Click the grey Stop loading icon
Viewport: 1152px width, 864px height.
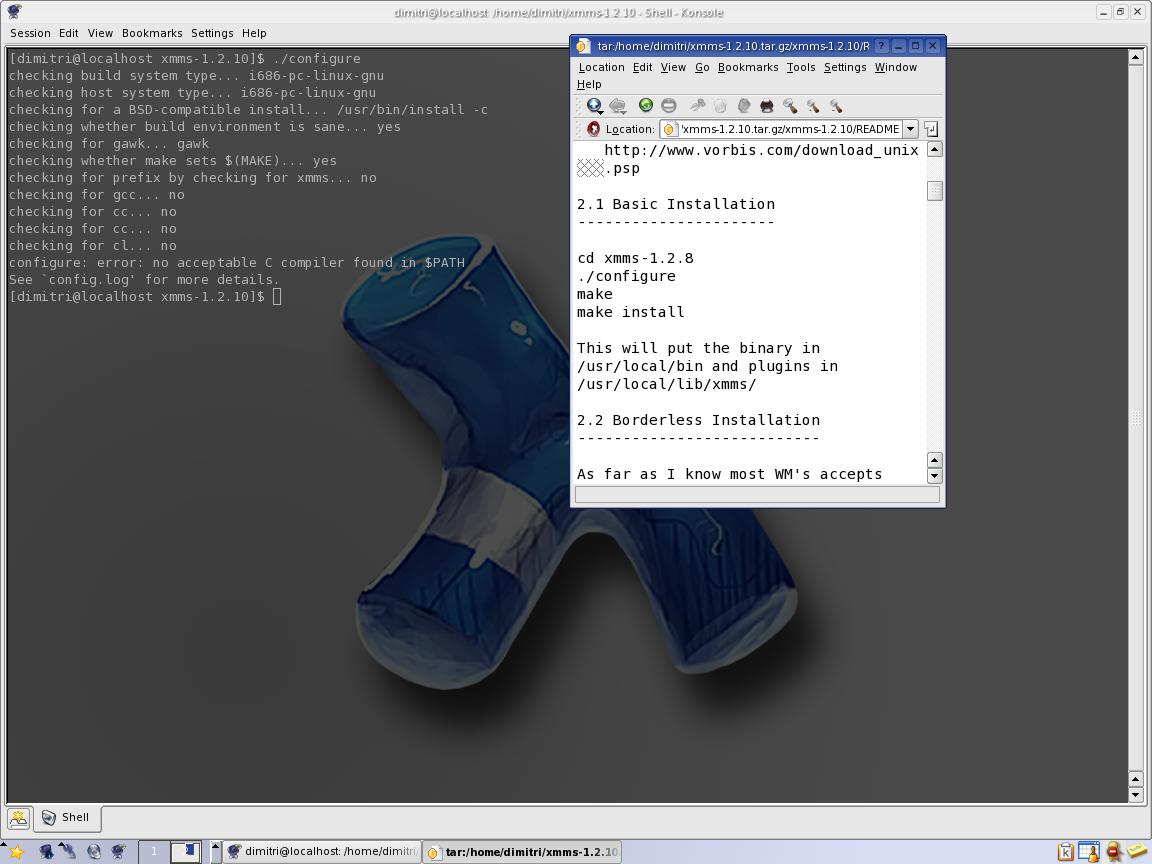pos(669,105)
